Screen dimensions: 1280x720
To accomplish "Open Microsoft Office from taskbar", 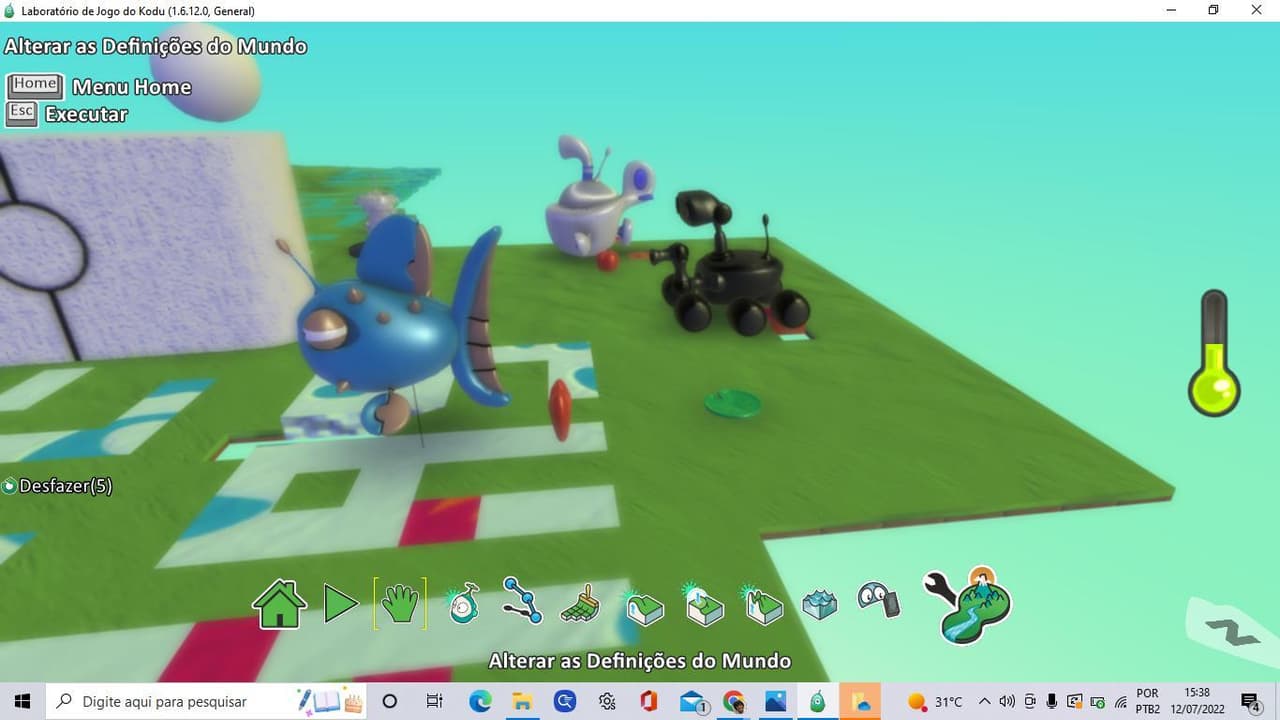I will point(649,701).
